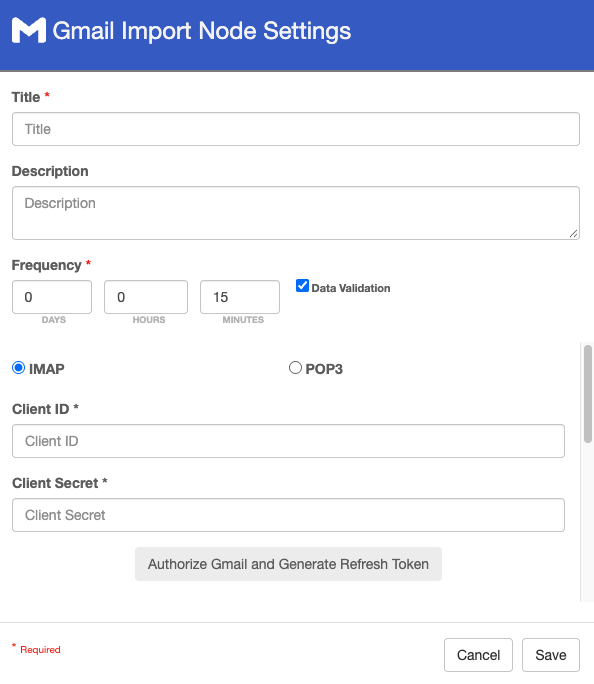The image size is (594, 684).
Task: Click the Title label text
Action: (x=26, y=97)
